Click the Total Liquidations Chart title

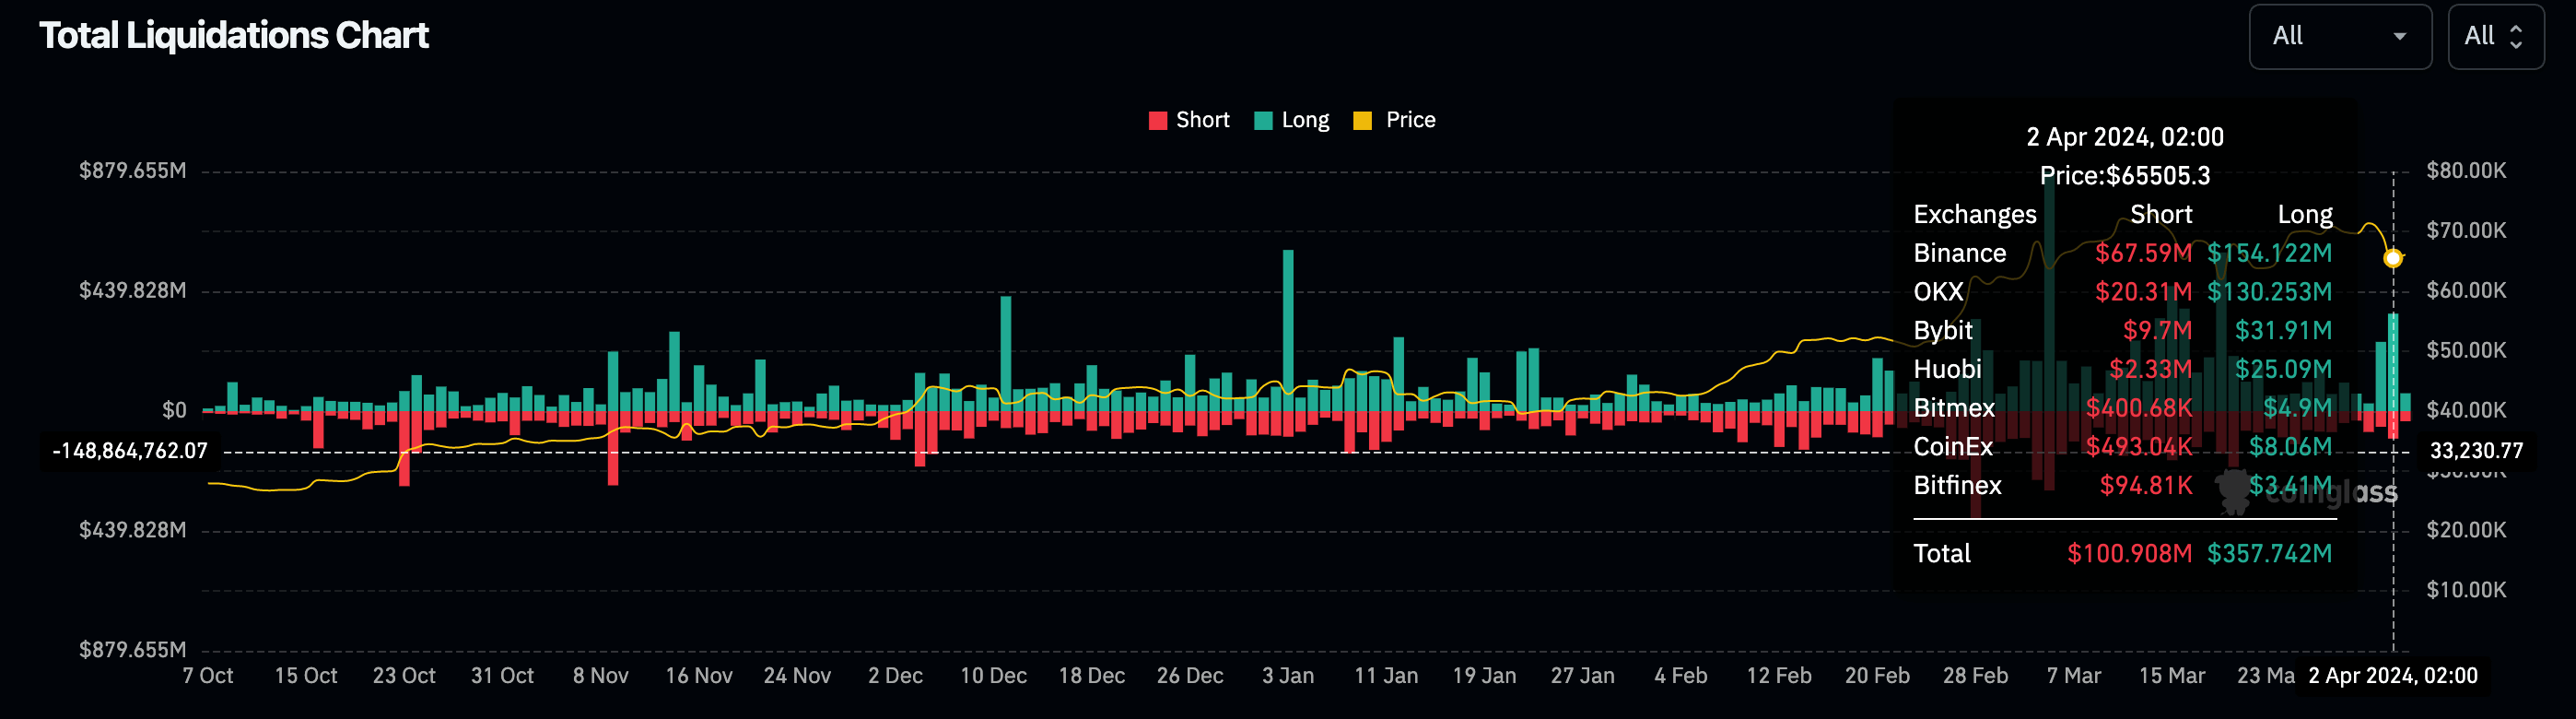(x=234, y=36)
